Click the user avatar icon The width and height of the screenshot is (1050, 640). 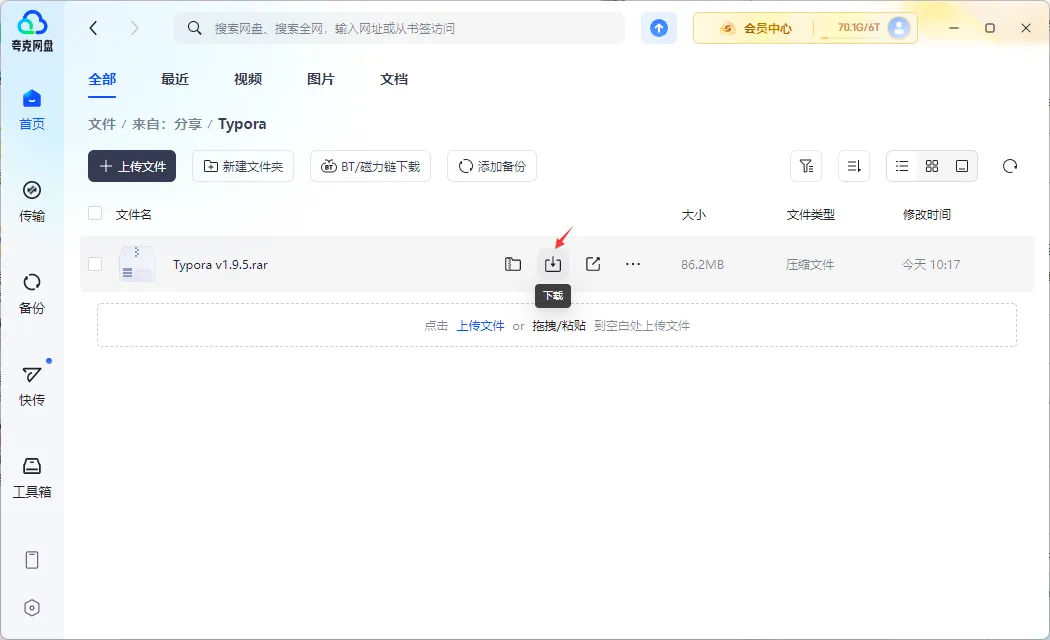pyautogui.click(x=899, y=27)
